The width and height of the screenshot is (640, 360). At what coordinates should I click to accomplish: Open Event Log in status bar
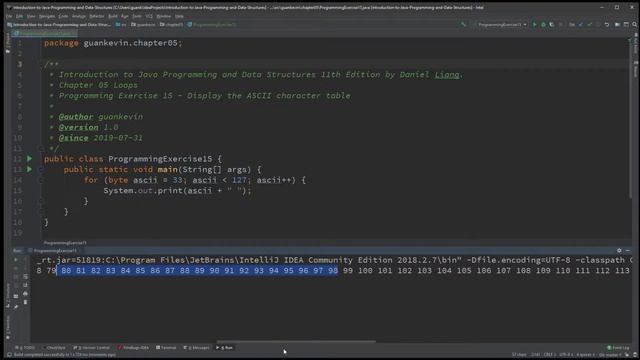[x=619, y=348]
